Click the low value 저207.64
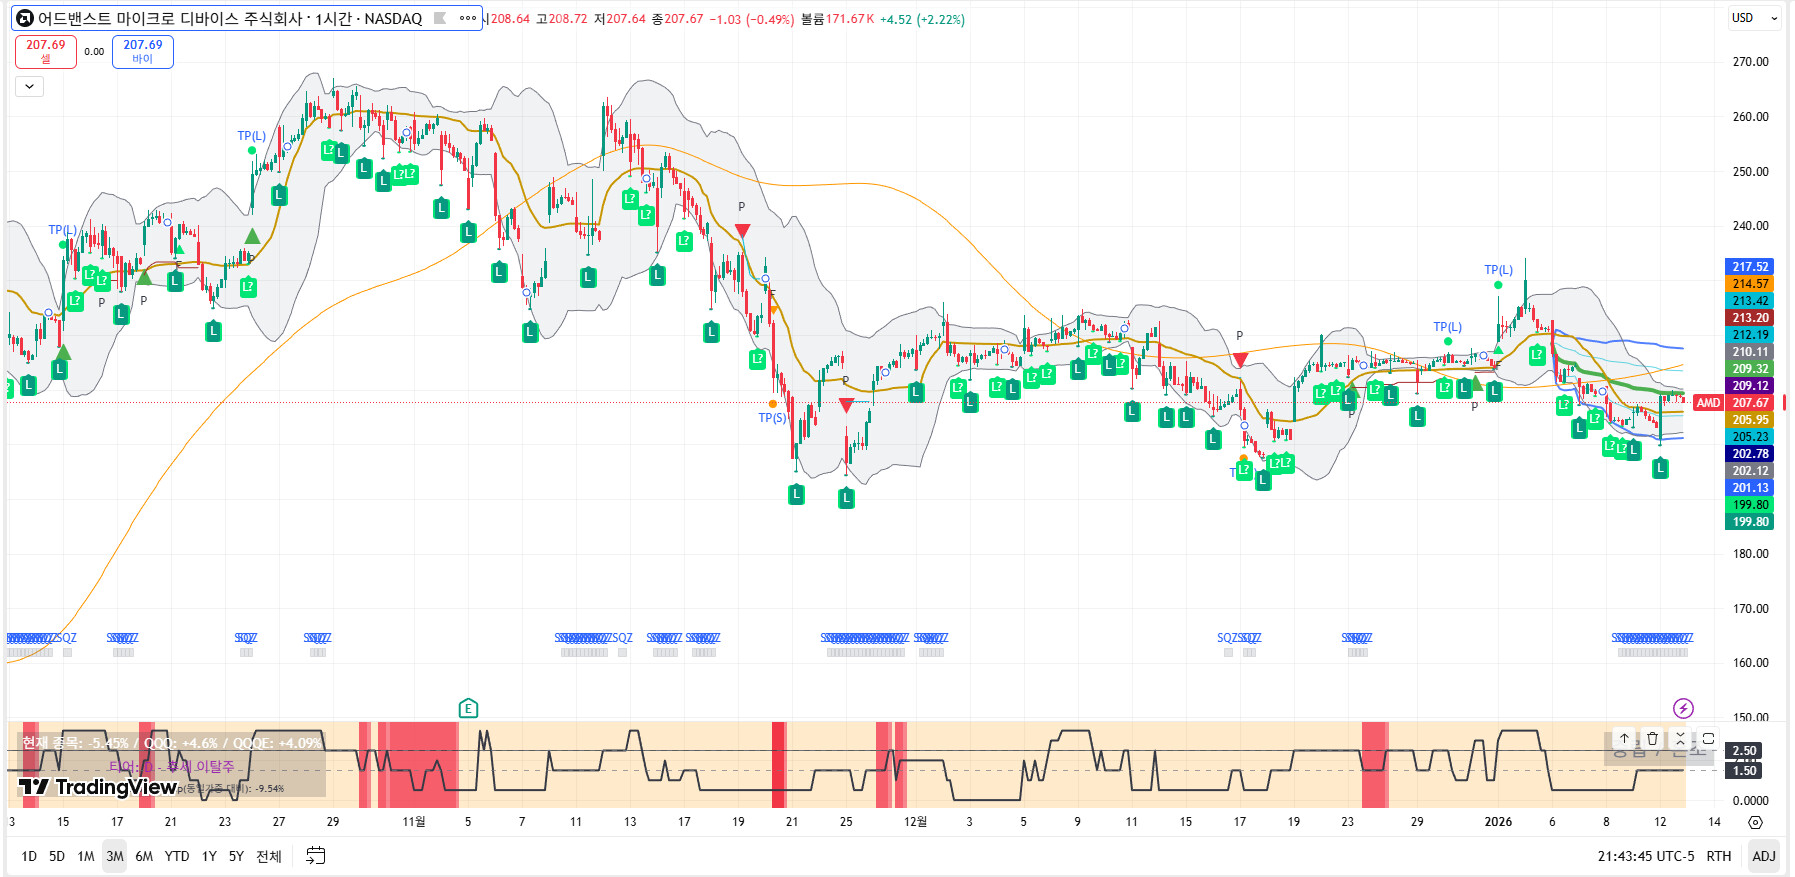The height and width of the screenshot is (877, 1795). 620,19
